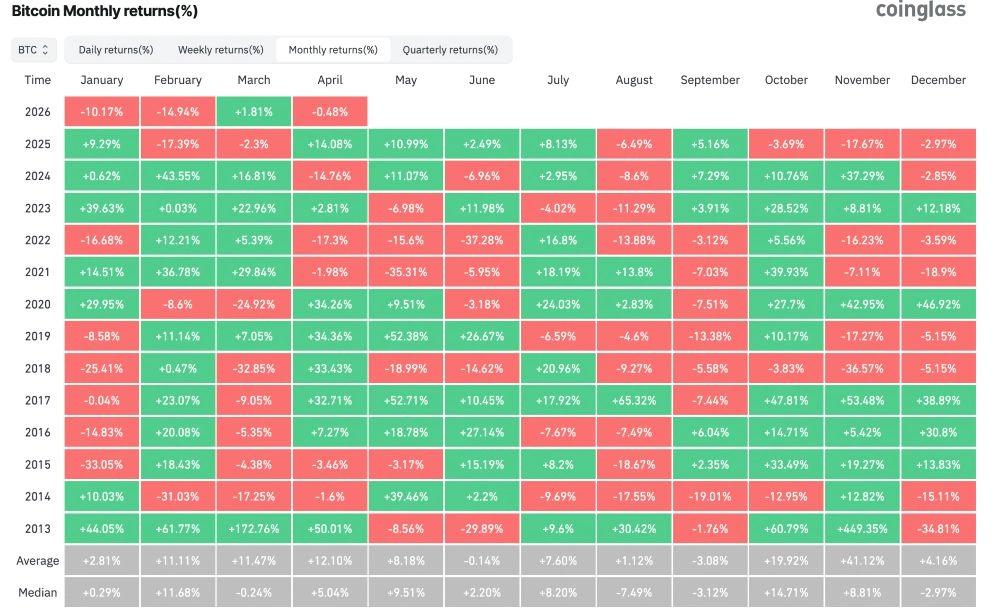
Task: Click the September column header
Action: tap(710, 80)
